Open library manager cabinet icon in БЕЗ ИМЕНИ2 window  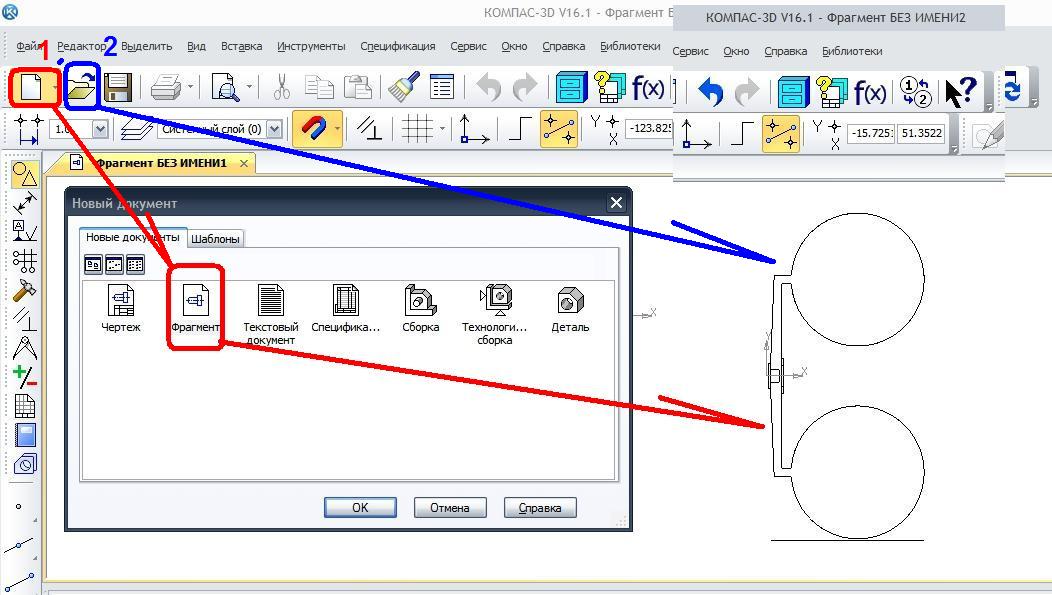793,92
